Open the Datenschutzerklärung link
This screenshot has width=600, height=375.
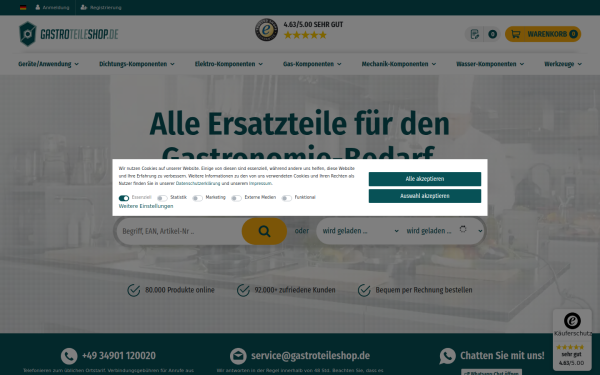(198, 183)
